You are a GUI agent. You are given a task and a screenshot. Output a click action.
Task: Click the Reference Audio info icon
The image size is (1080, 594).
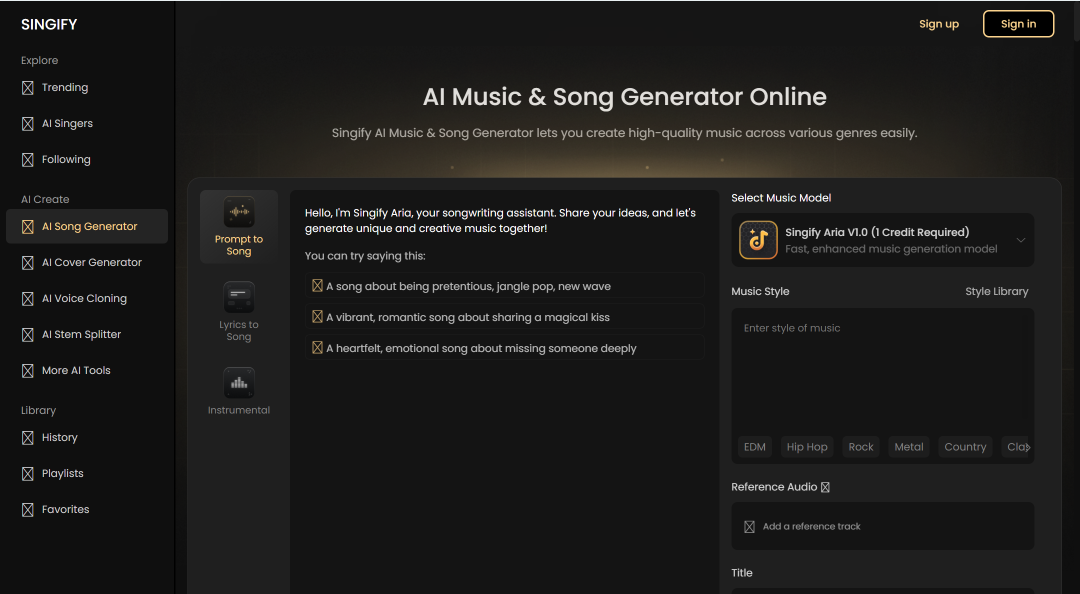[825, 487]
